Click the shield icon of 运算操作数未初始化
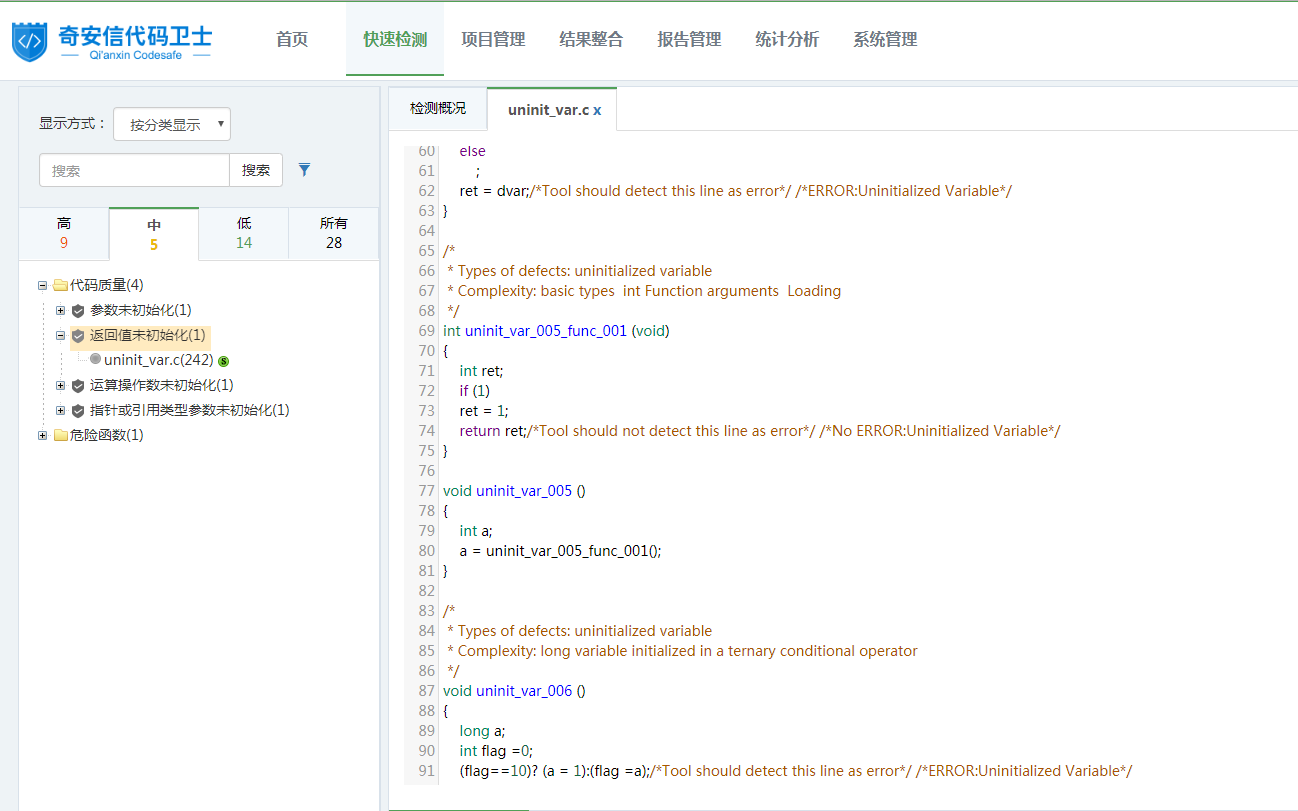 click(78, 386)
